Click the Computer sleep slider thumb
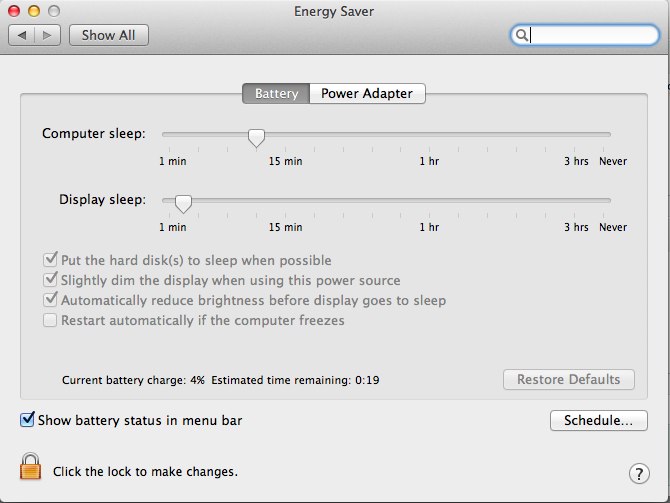Viewport: 670px width, 503px height. pyautogui.click(x=256, y=138)
